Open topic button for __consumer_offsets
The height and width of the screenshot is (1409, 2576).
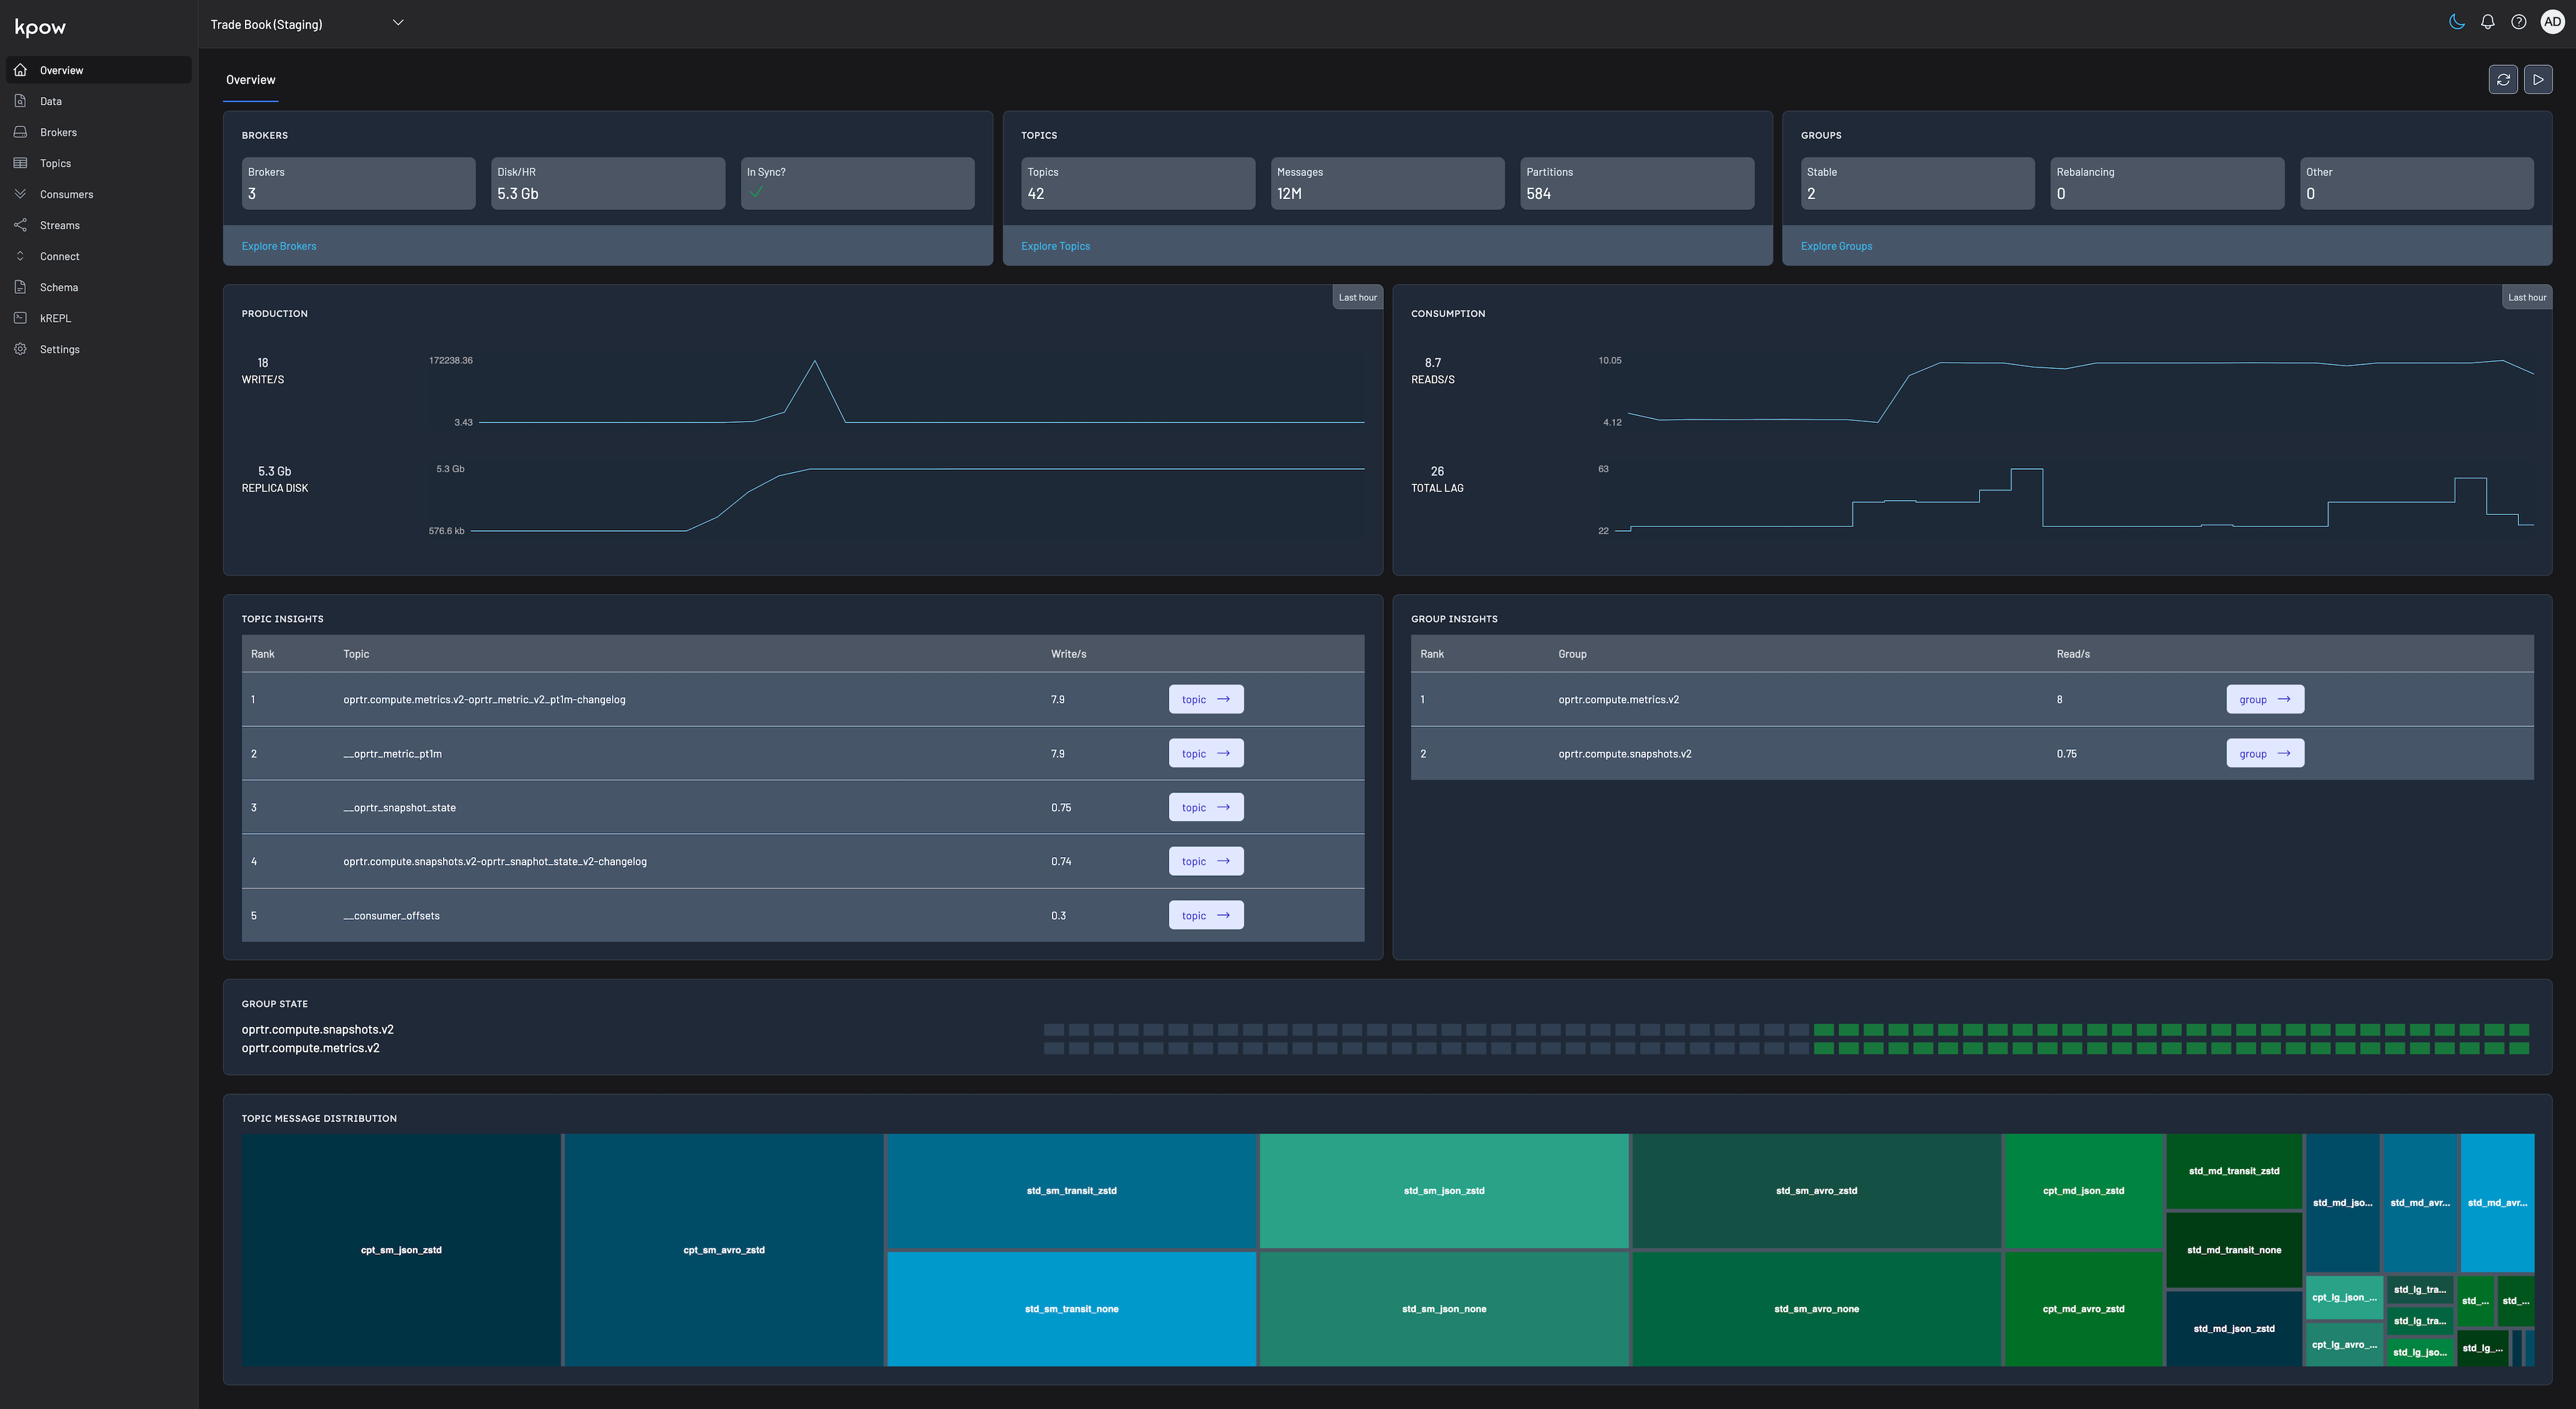(x=1205, y=916)
